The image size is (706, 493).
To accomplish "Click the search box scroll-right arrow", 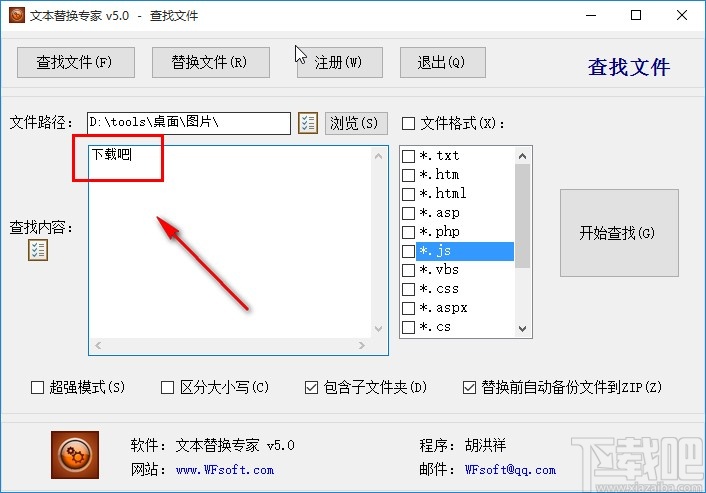I will pos(362,345).
